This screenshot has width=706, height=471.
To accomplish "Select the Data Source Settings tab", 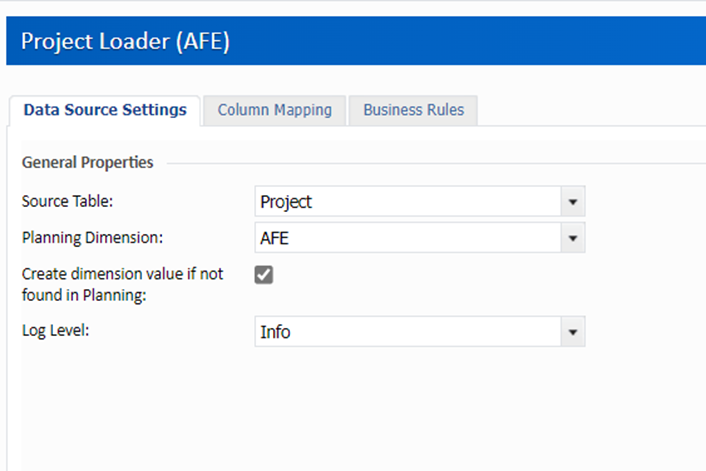I will tap(105, 110).
